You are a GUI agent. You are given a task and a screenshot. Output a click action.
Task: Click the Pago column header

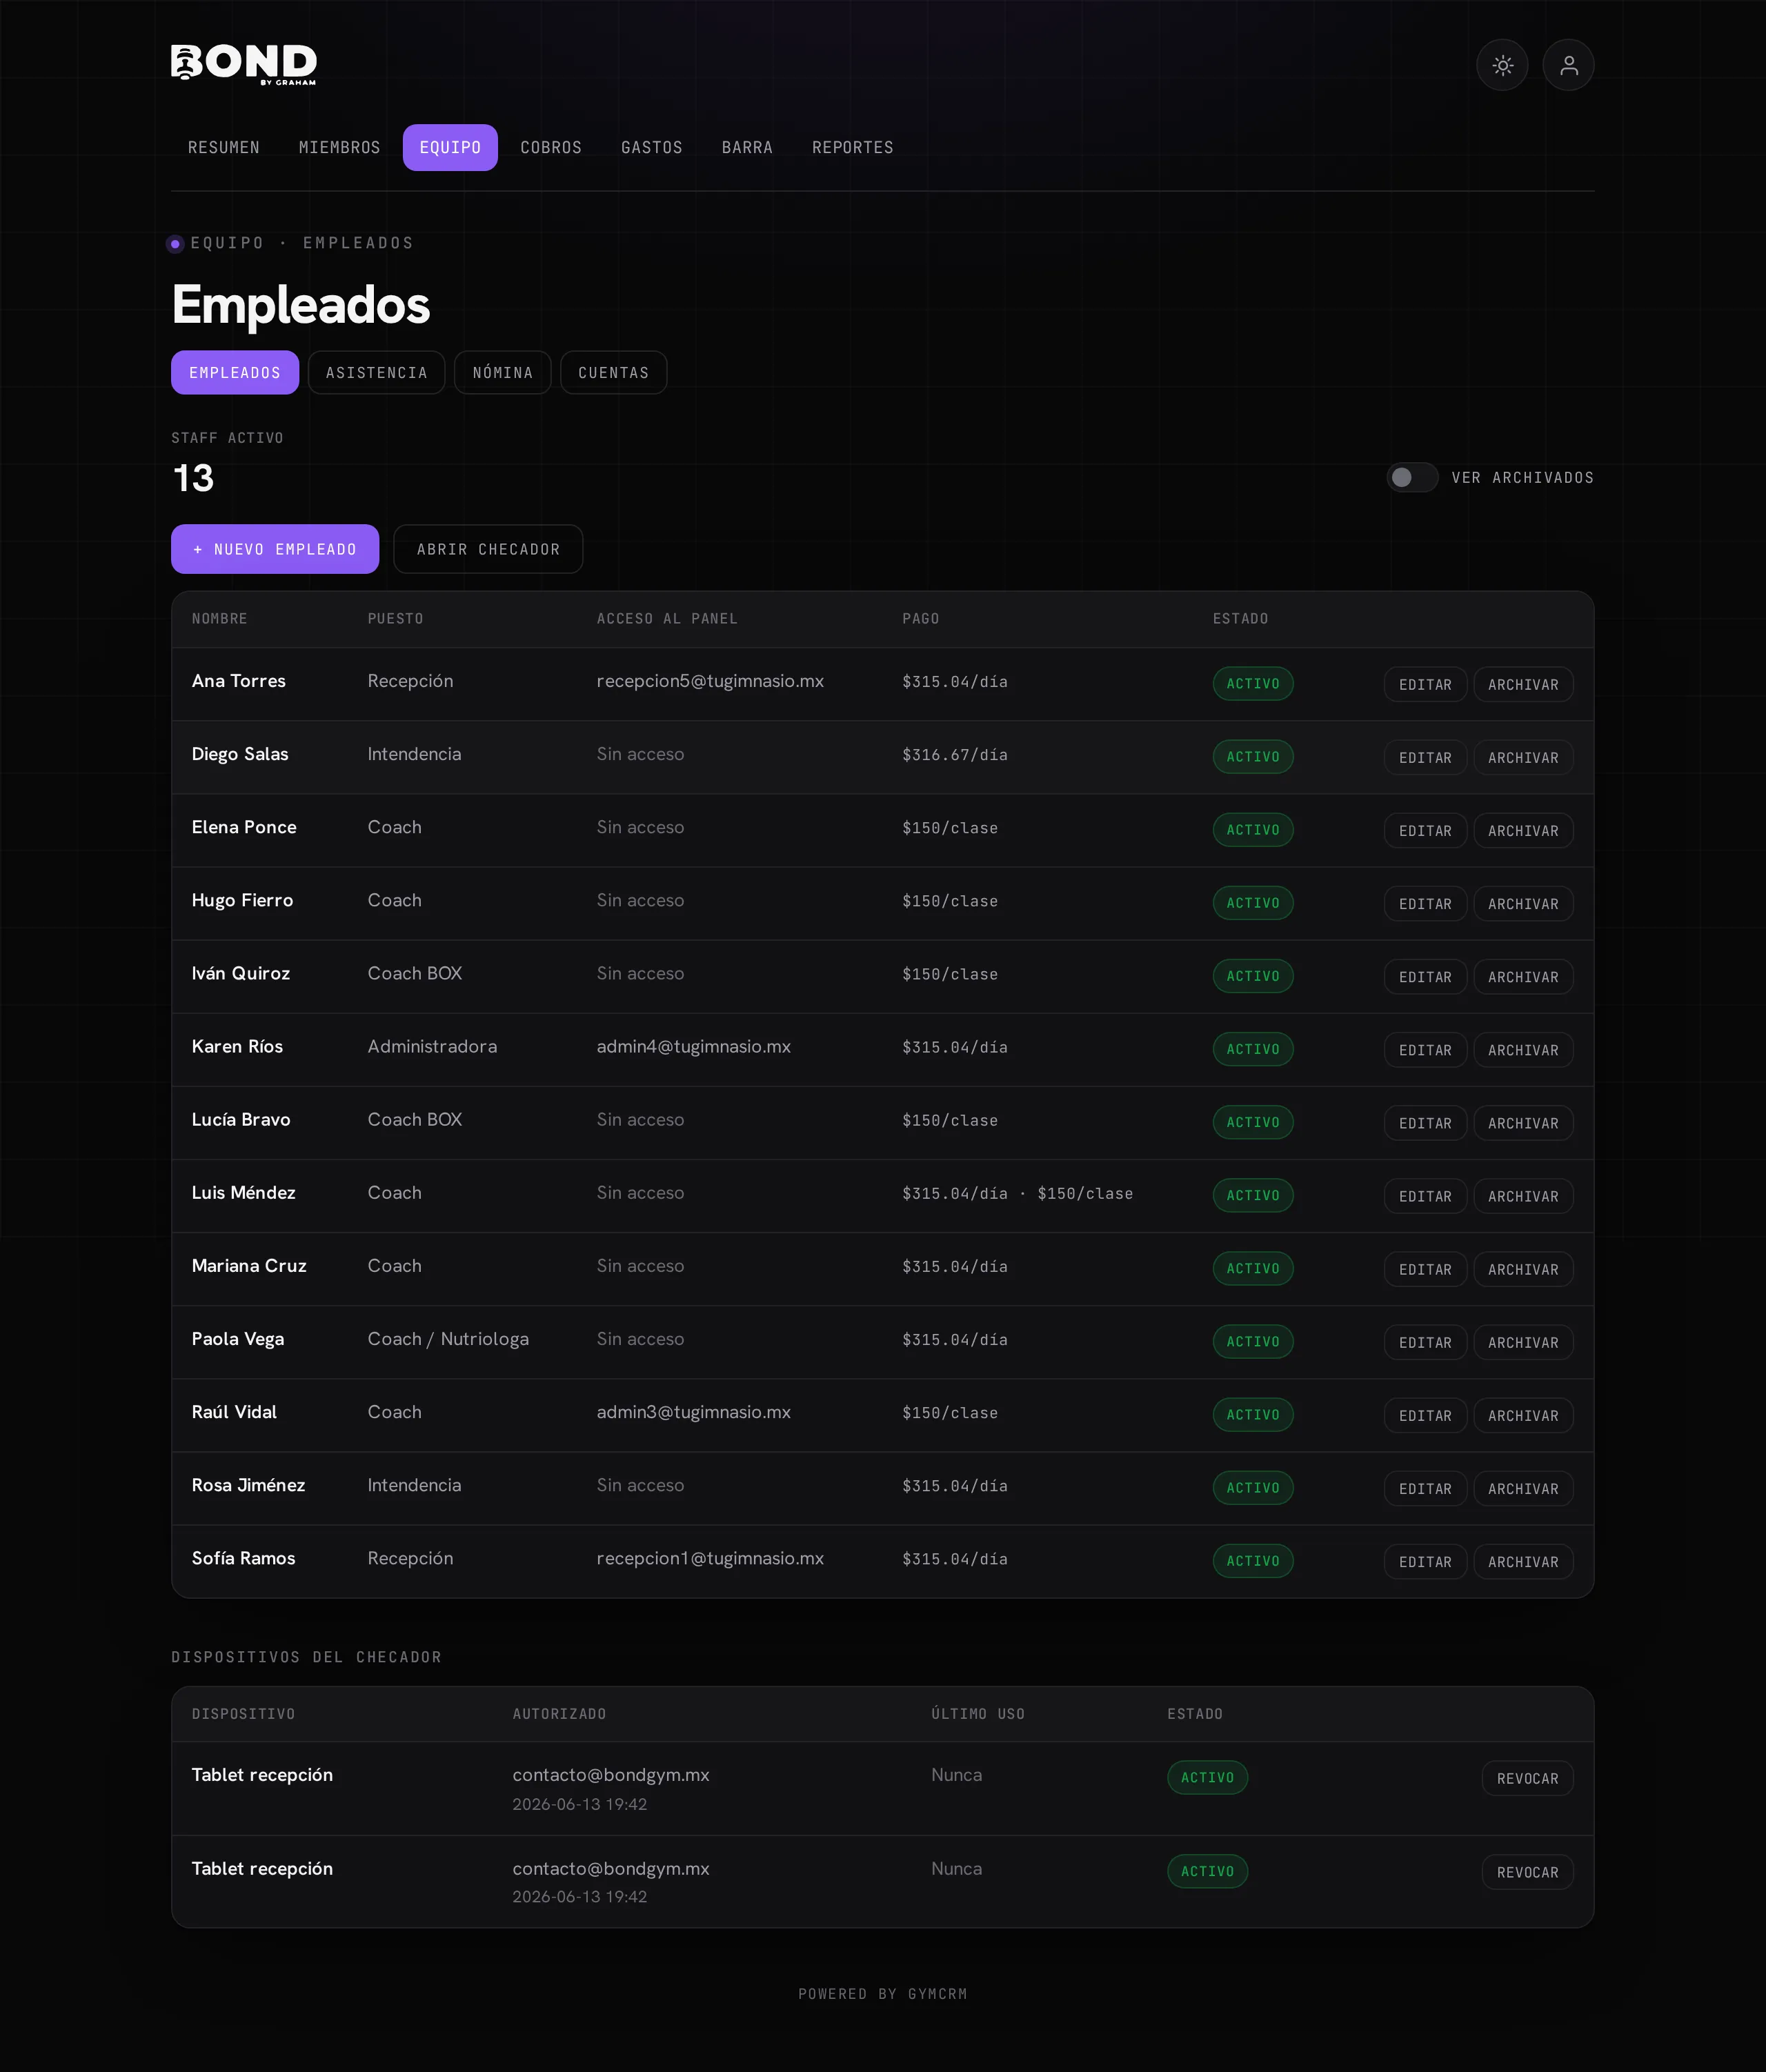tap(920, 619)
